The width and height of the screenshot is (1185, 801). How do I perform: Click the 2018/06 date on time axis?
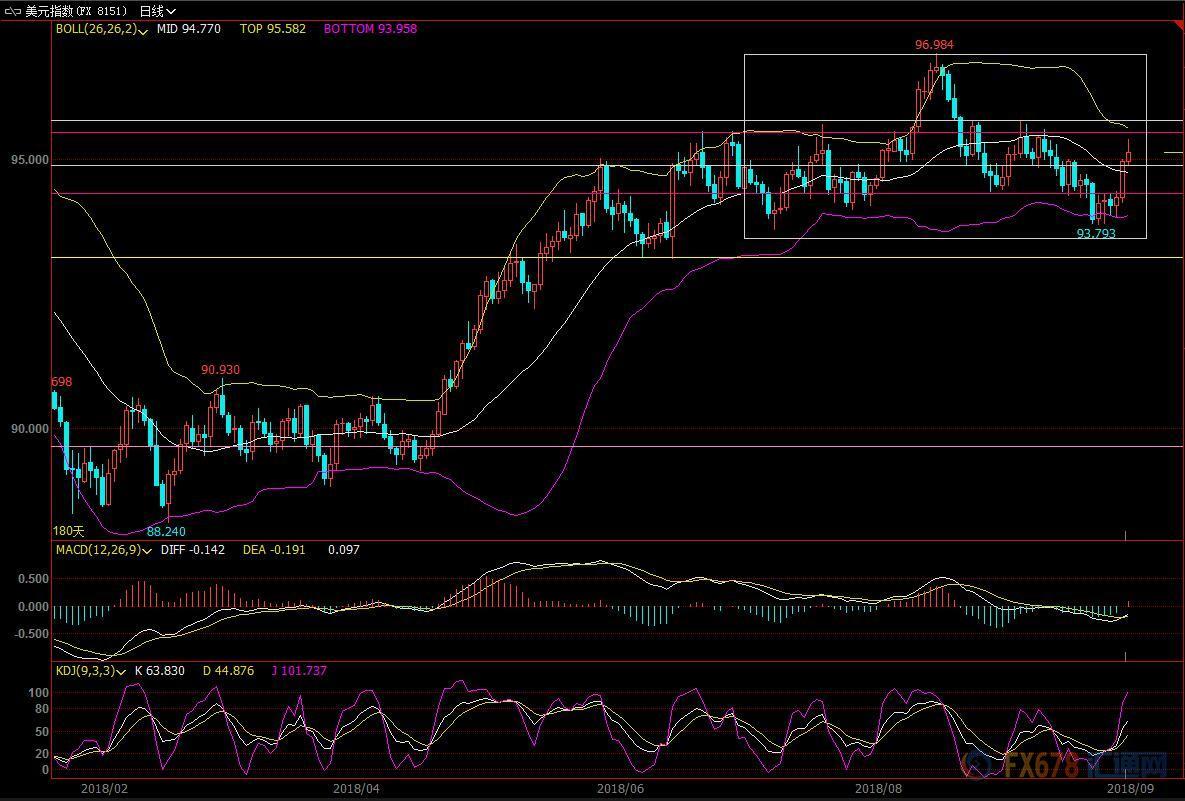(x=619, y=788)
